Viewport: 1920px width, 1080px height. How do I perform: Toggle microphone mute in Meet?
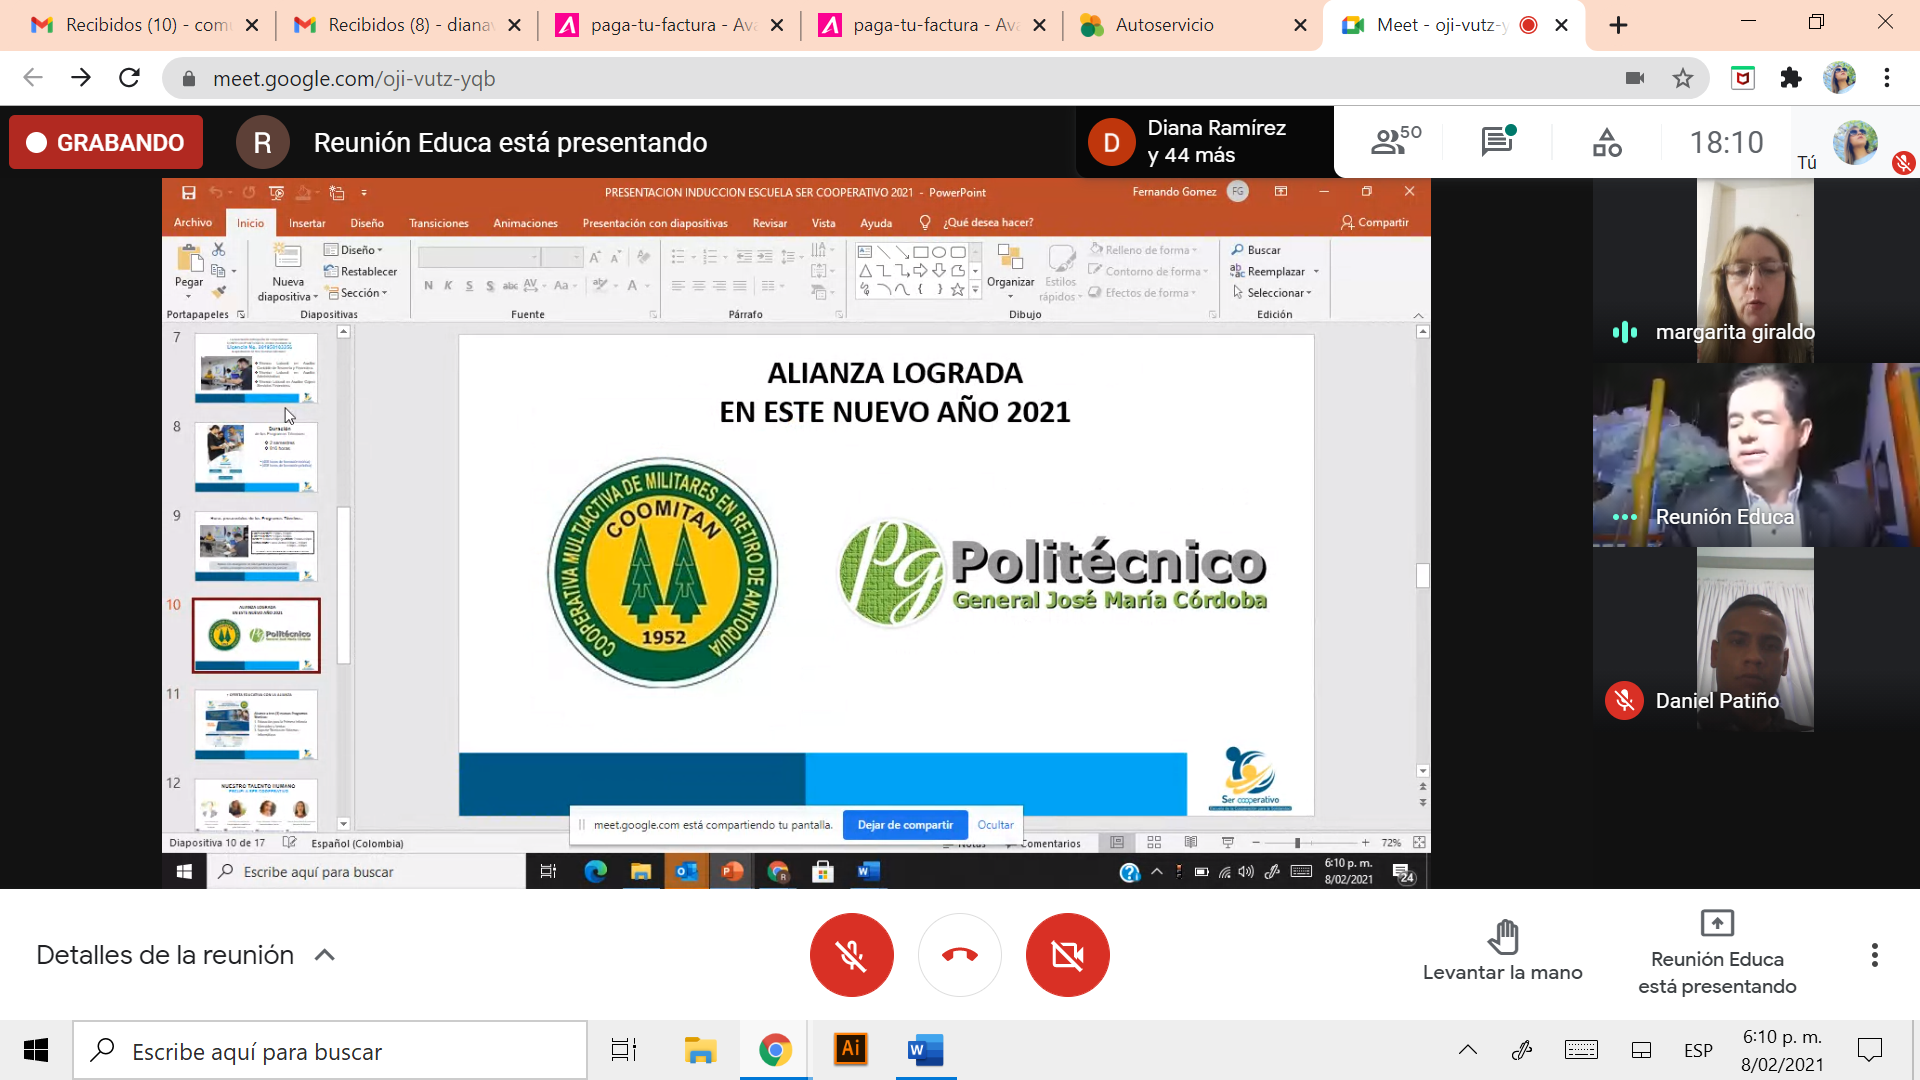tap(852, 955)
